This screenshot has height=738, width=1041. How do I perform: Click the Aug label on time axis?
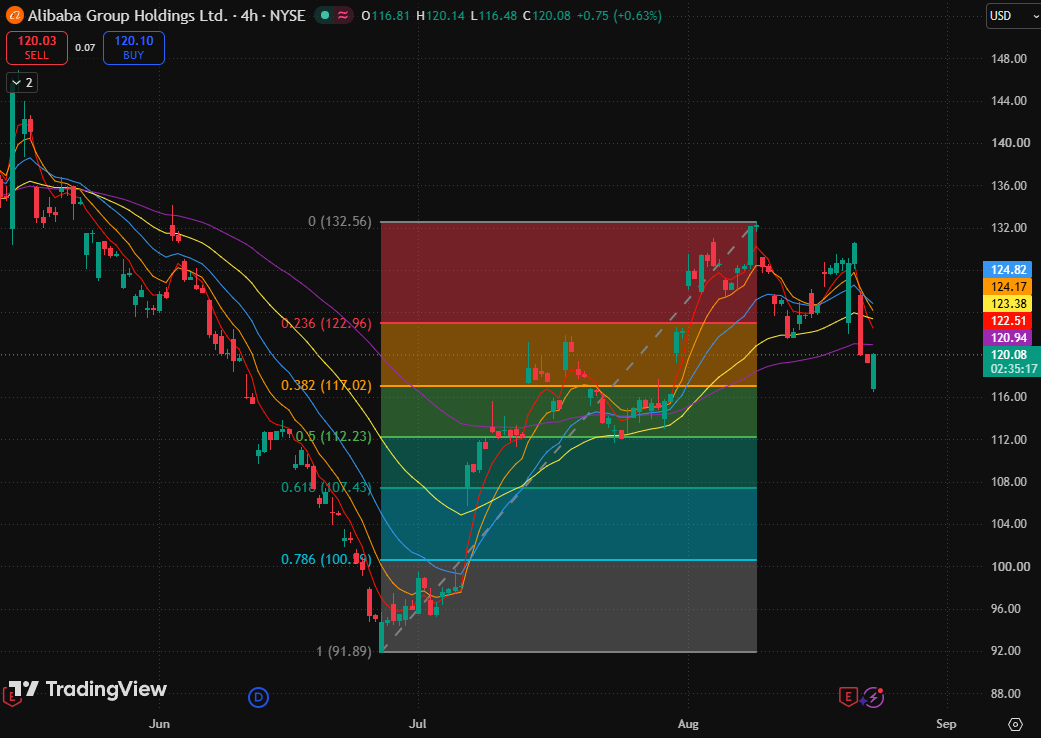click(688, 723)
